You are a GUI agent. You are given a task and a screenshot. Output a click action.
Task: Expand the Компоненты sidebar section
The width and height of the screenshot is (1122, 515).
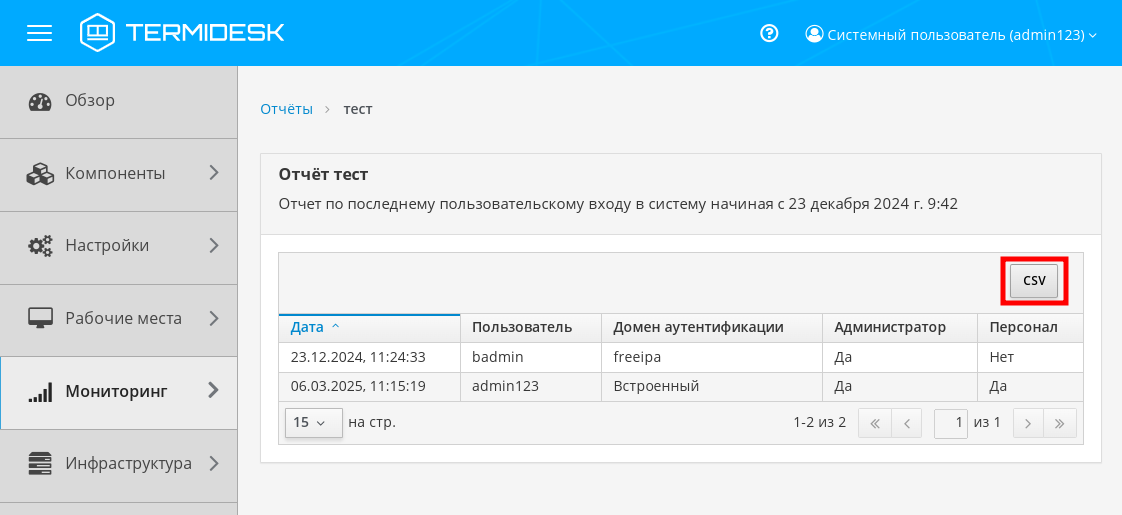pyautogui.click(x=213, y=173)
